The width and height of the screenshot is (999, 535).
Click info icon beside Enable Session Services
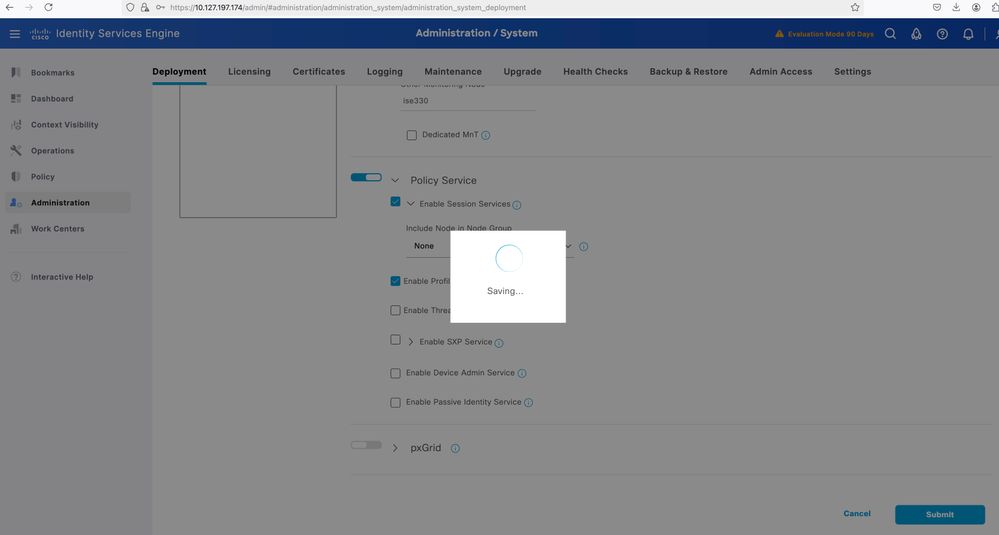[x=517, y=205]
